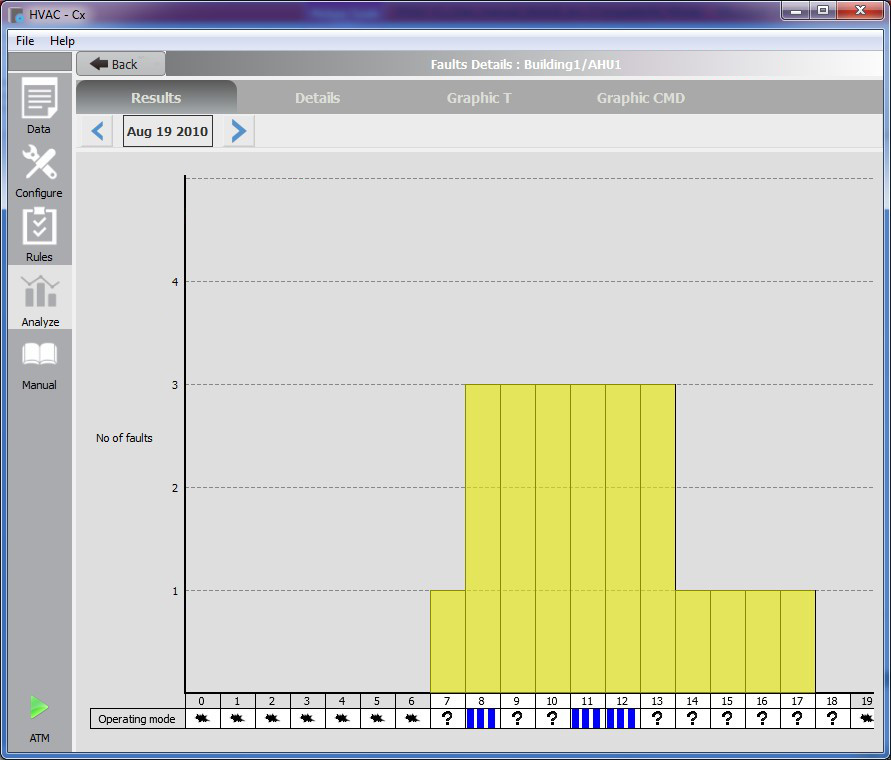Click the question mark mode icon at hour 7
The height and width of the screenshot is (760, 891).
click(x=447, y=718)
